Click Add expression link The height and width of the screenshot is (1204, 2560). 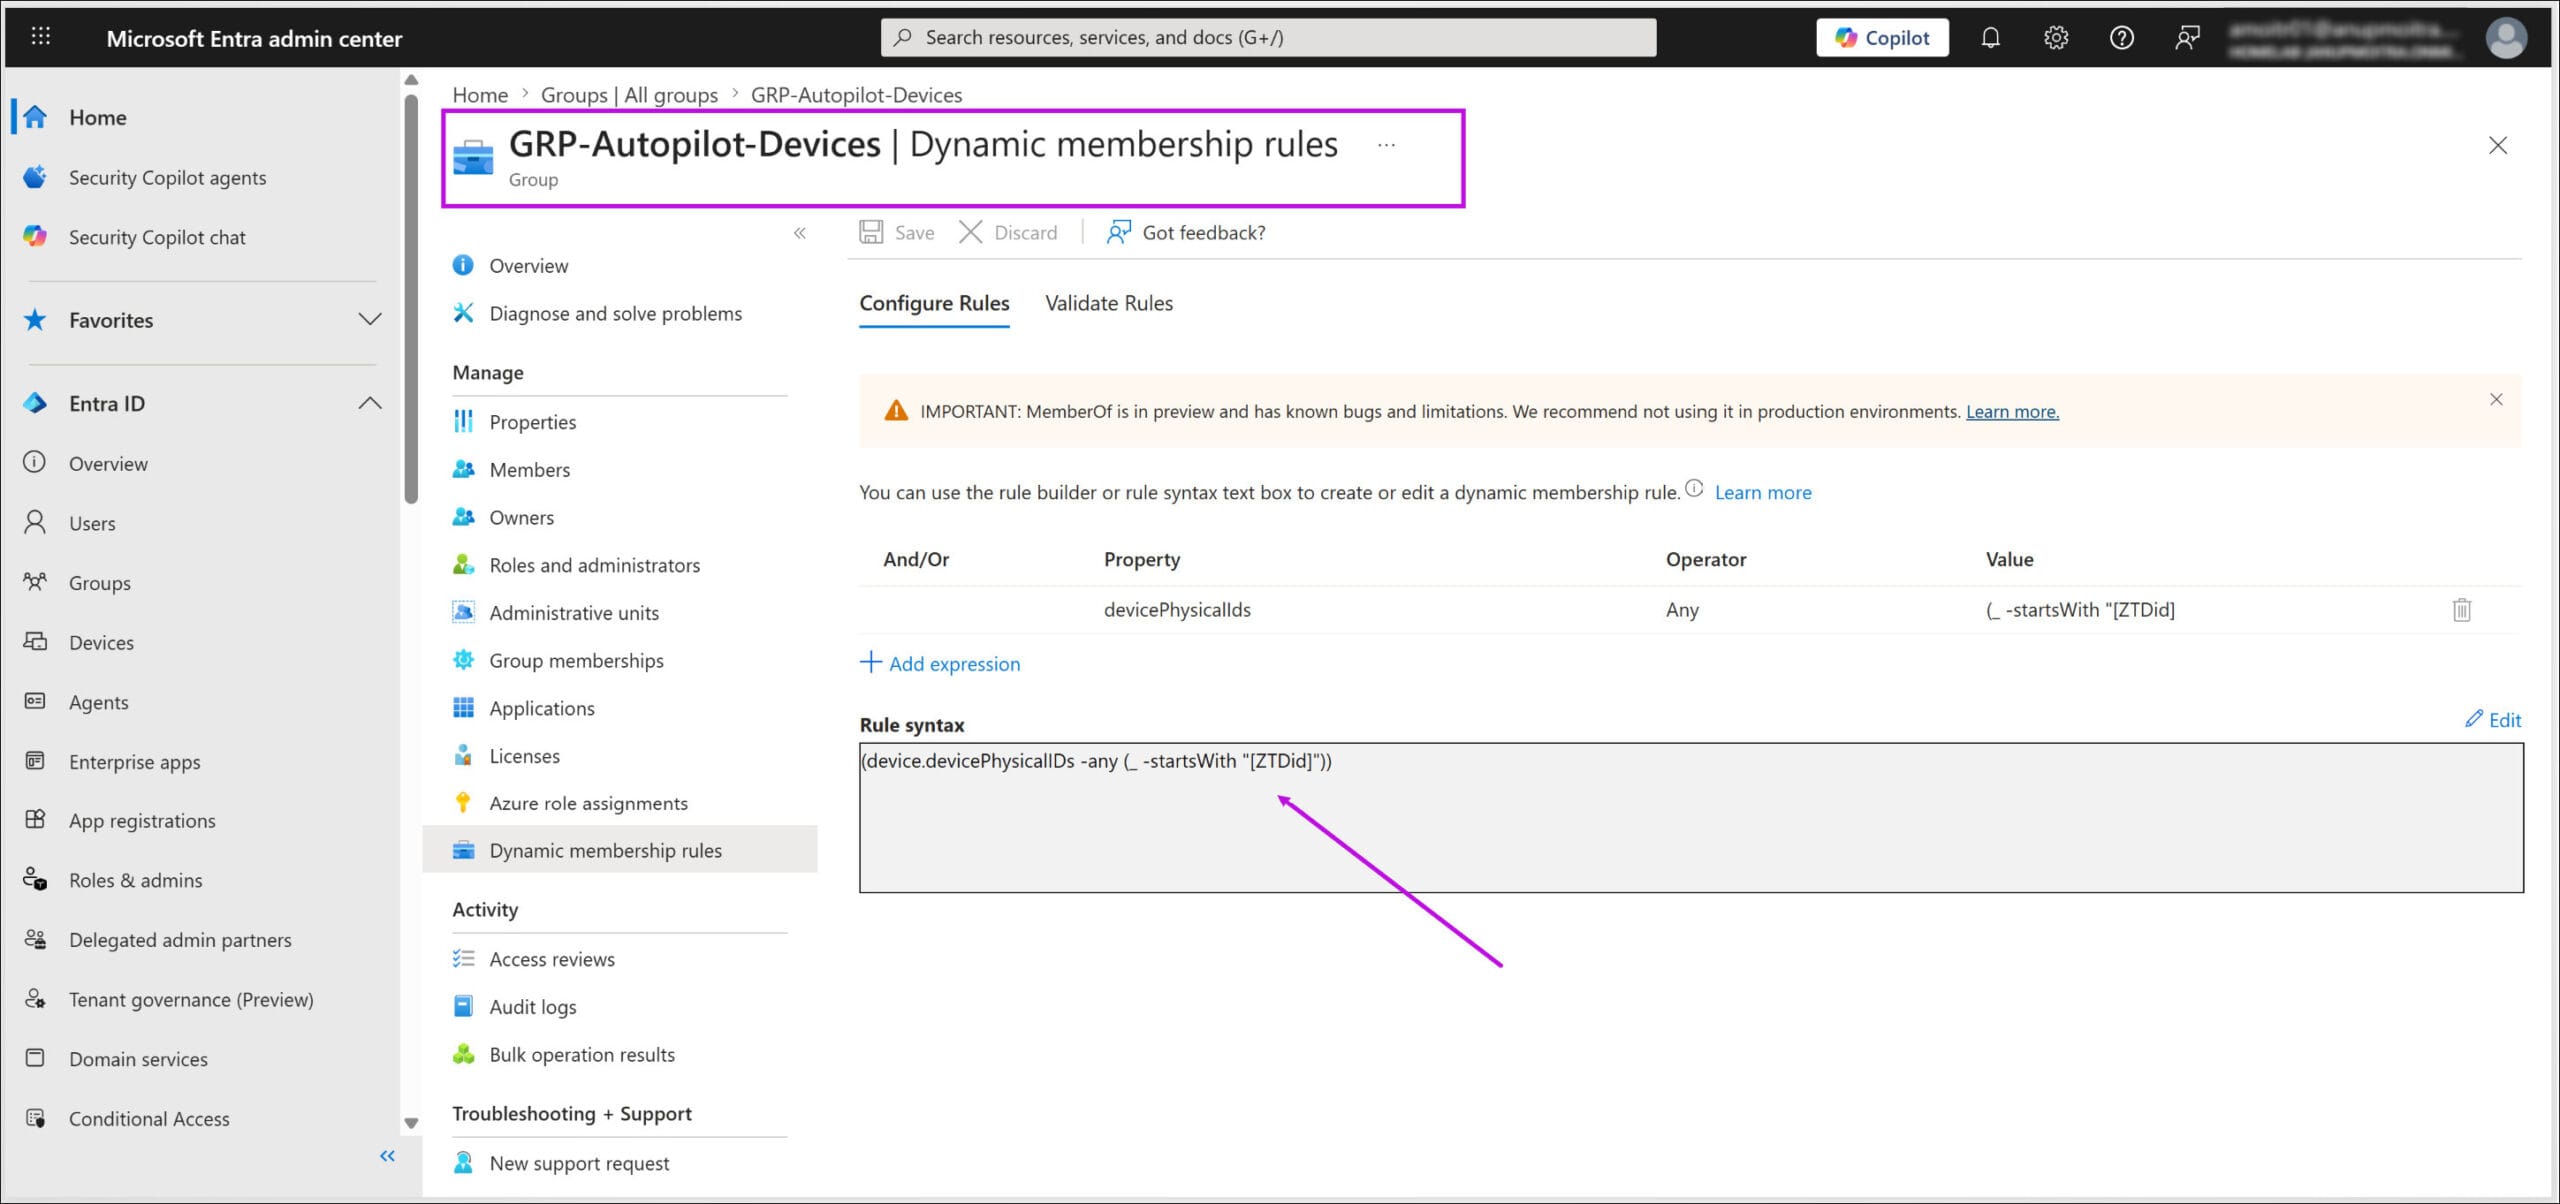click(940, 664)
